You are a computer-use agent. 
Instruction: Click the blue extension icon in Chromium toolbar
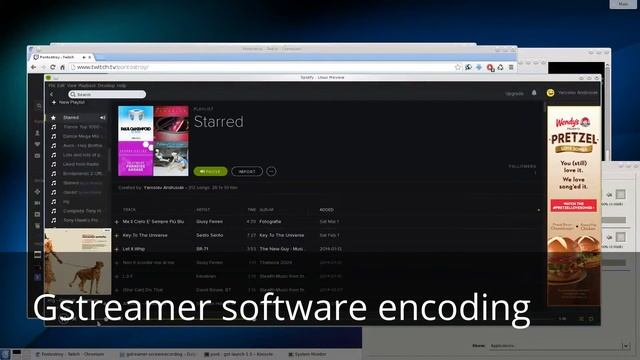(x=479, y=67)
